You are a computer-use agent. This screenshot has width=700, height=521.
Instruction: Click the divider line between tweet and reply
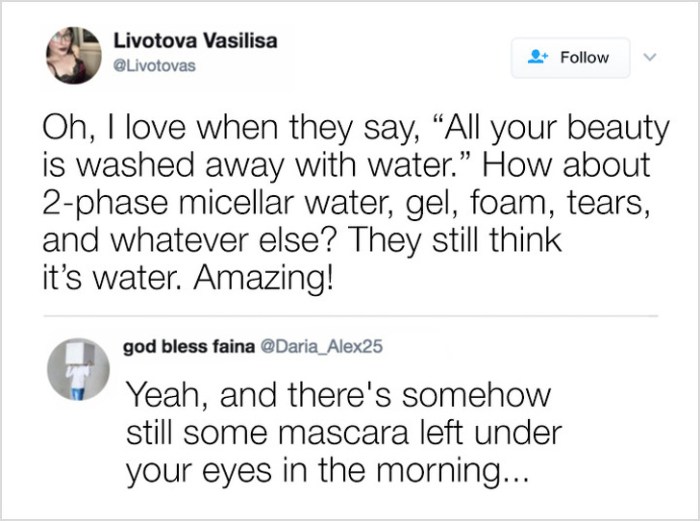(350, 315)
